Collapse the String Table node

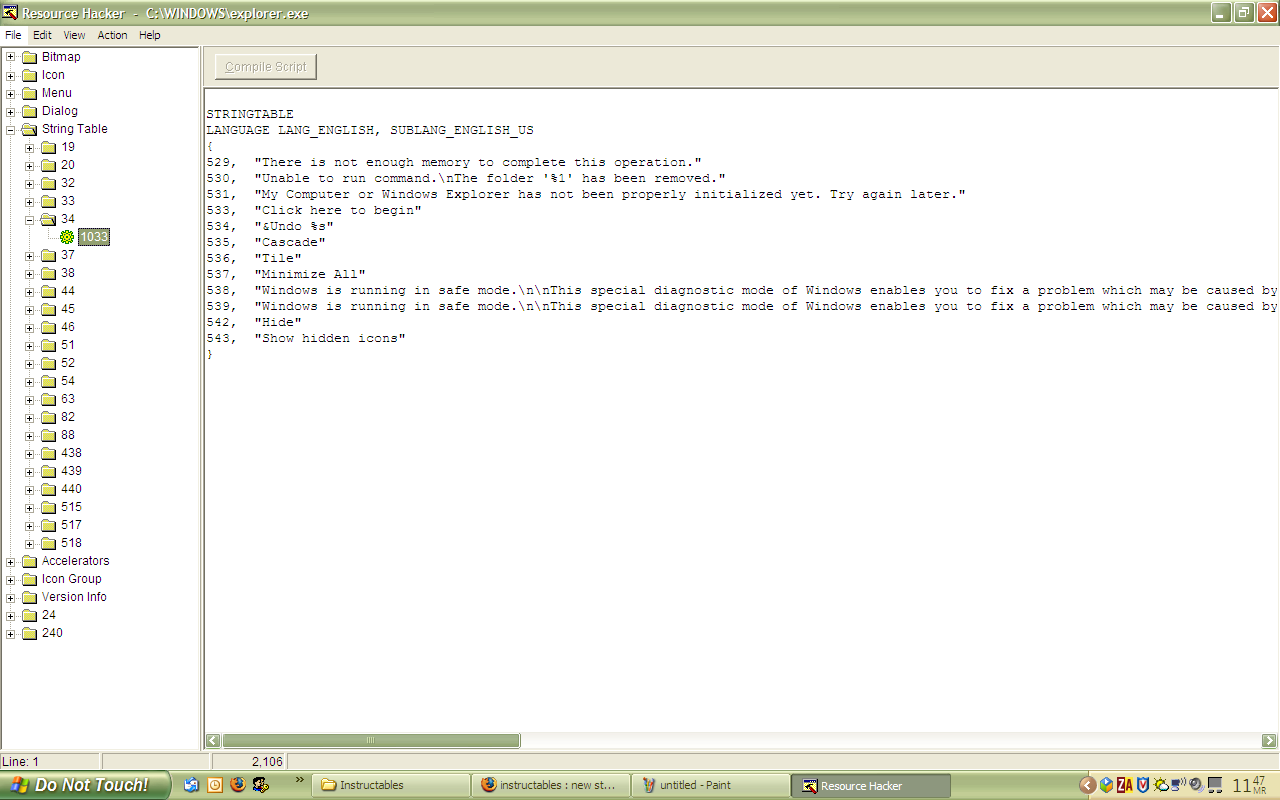pos(11,129)
